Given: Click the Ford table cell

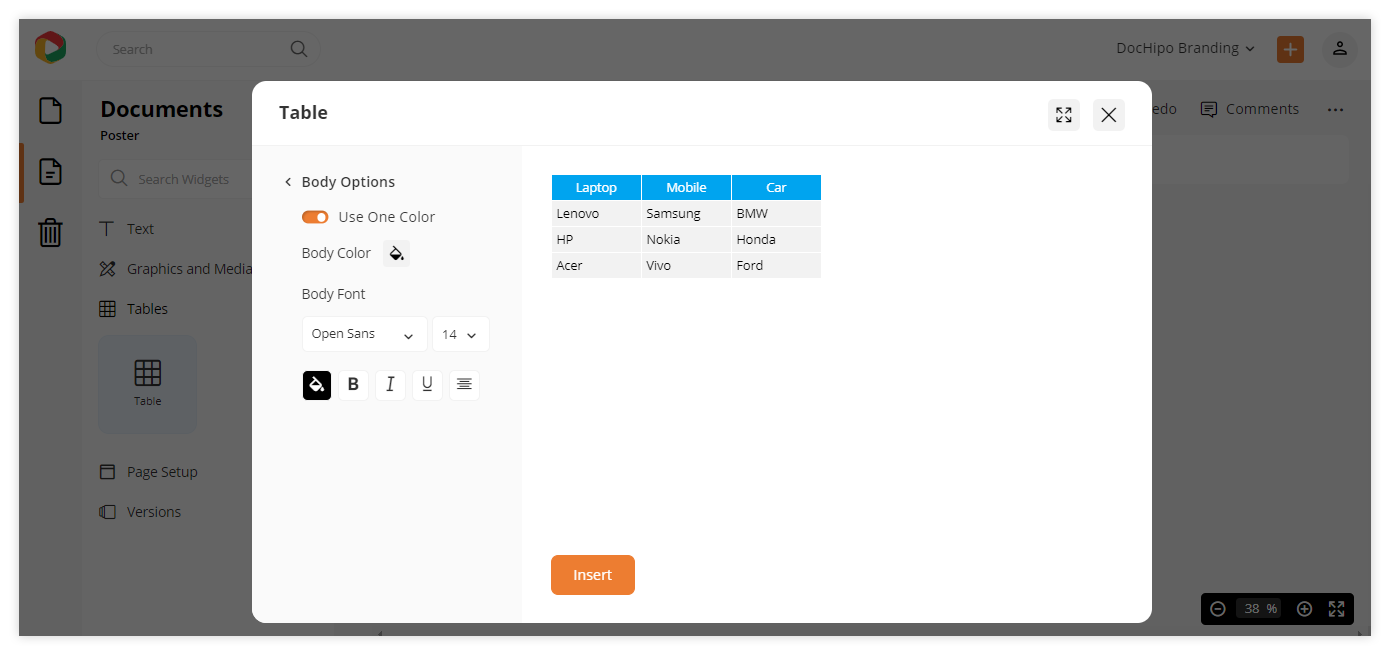Looking at the screenshot, I should (x=776, y=266).
